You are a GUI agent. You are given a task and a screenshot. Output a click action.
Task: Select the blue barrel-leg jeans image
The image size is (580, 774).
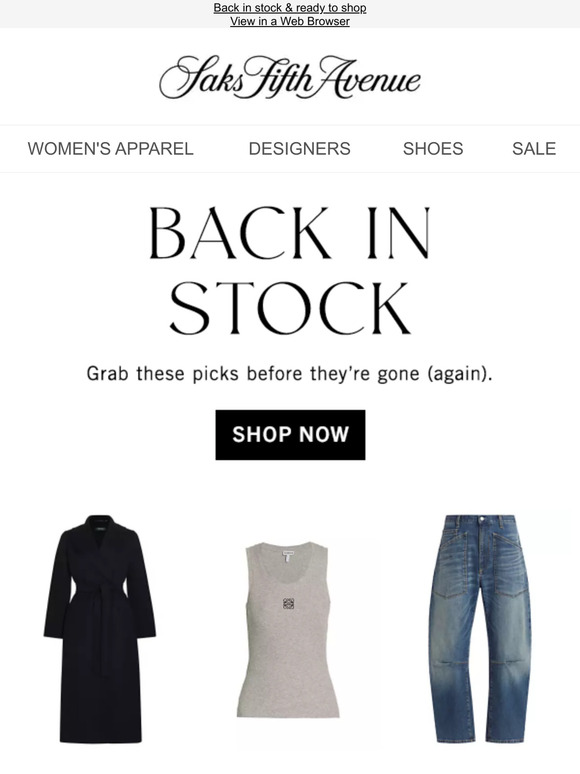[x=480, y=629]
